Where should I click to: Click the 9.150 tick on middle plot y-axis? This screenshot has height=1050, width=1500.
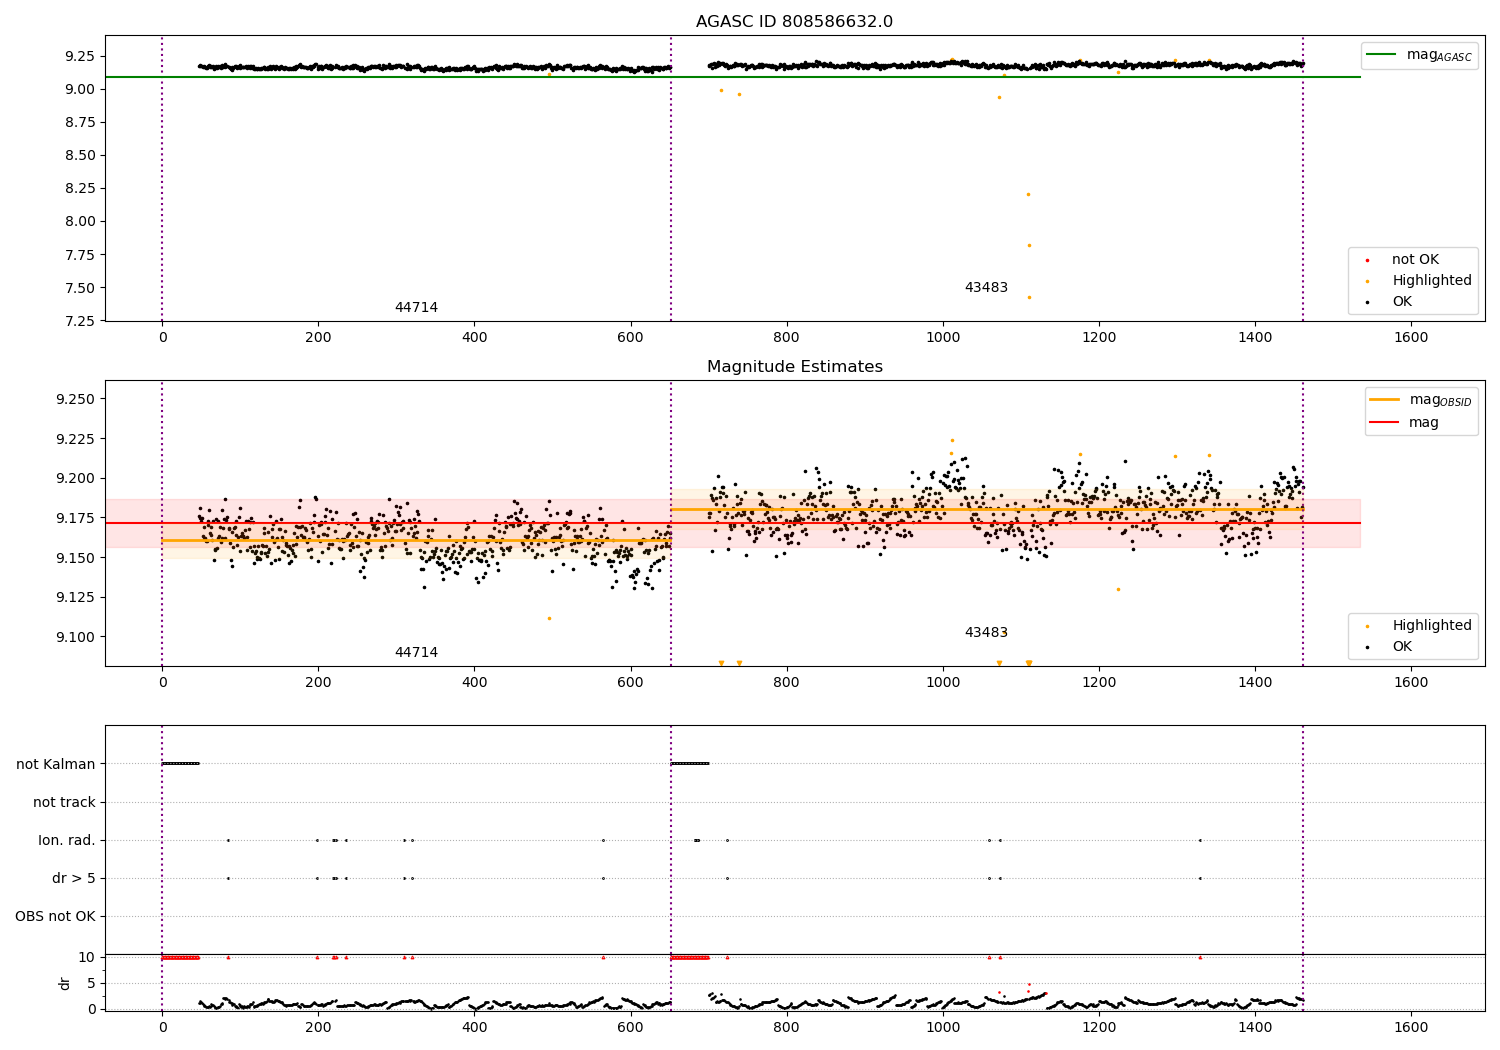(75, 558)
